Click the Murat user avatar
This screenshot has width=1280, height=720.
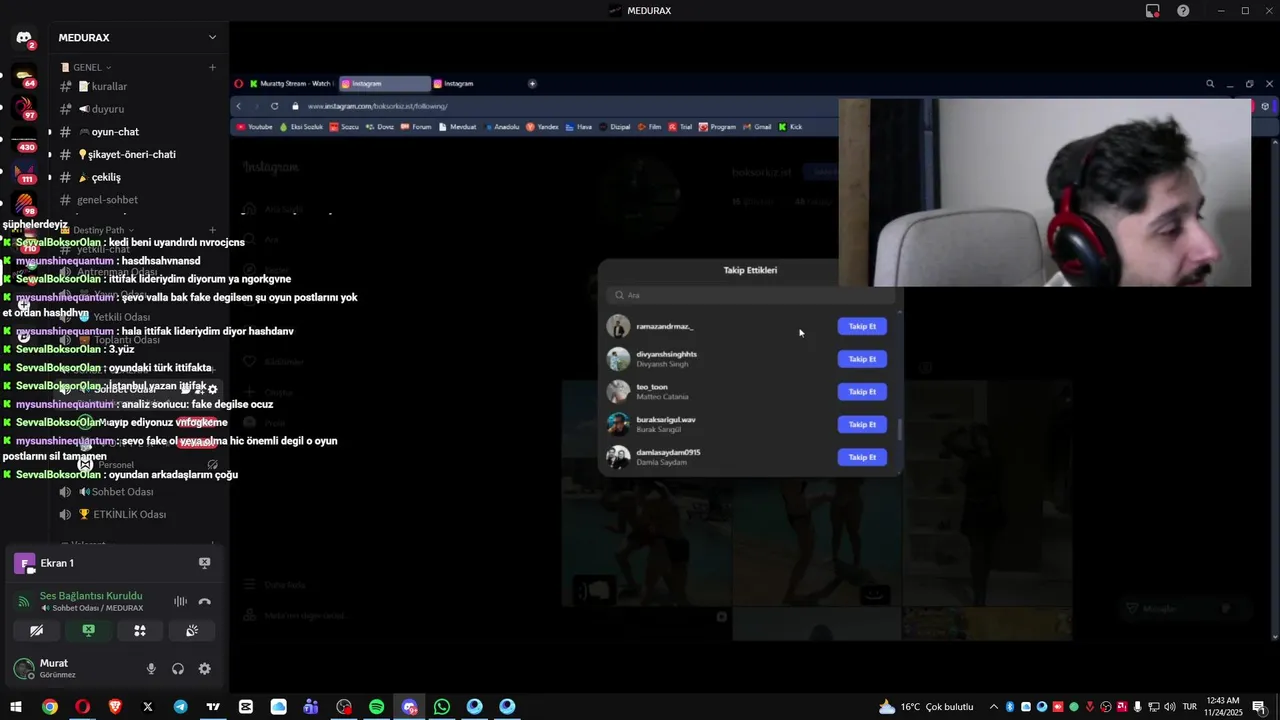pyautogui.click(x=24, y=669)
